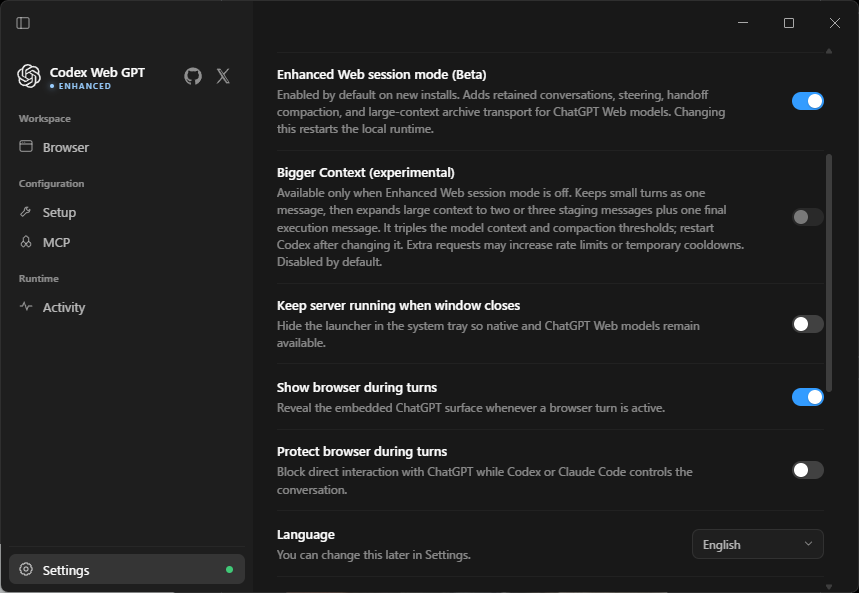
Task: Disable Enhanced Web session mode toggle
Action: tap(808, 101)
